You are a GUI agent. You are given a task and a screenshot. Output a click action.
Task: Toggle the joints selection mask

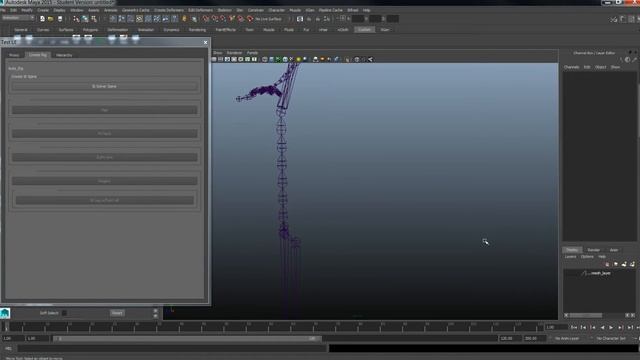122,19
